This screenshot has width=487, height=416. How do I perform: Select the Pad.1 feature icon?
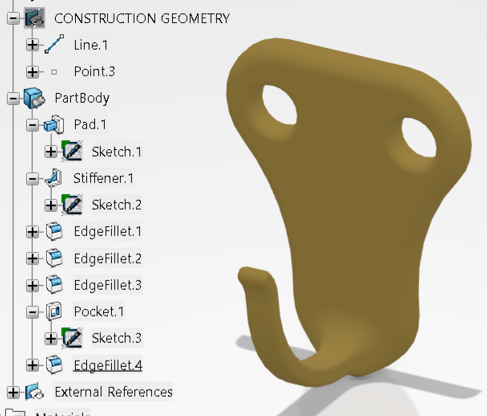coord(54,125)
